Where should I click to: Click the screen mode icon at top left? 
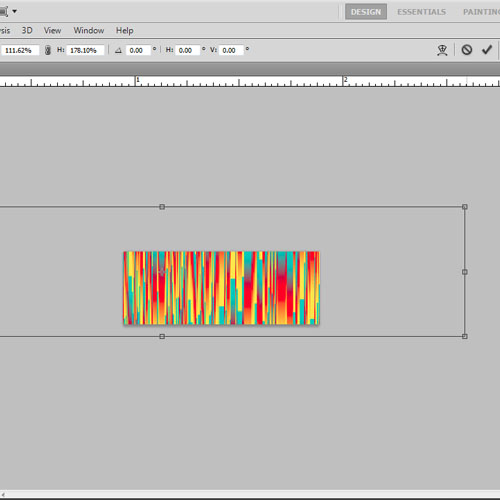(4, 11)
